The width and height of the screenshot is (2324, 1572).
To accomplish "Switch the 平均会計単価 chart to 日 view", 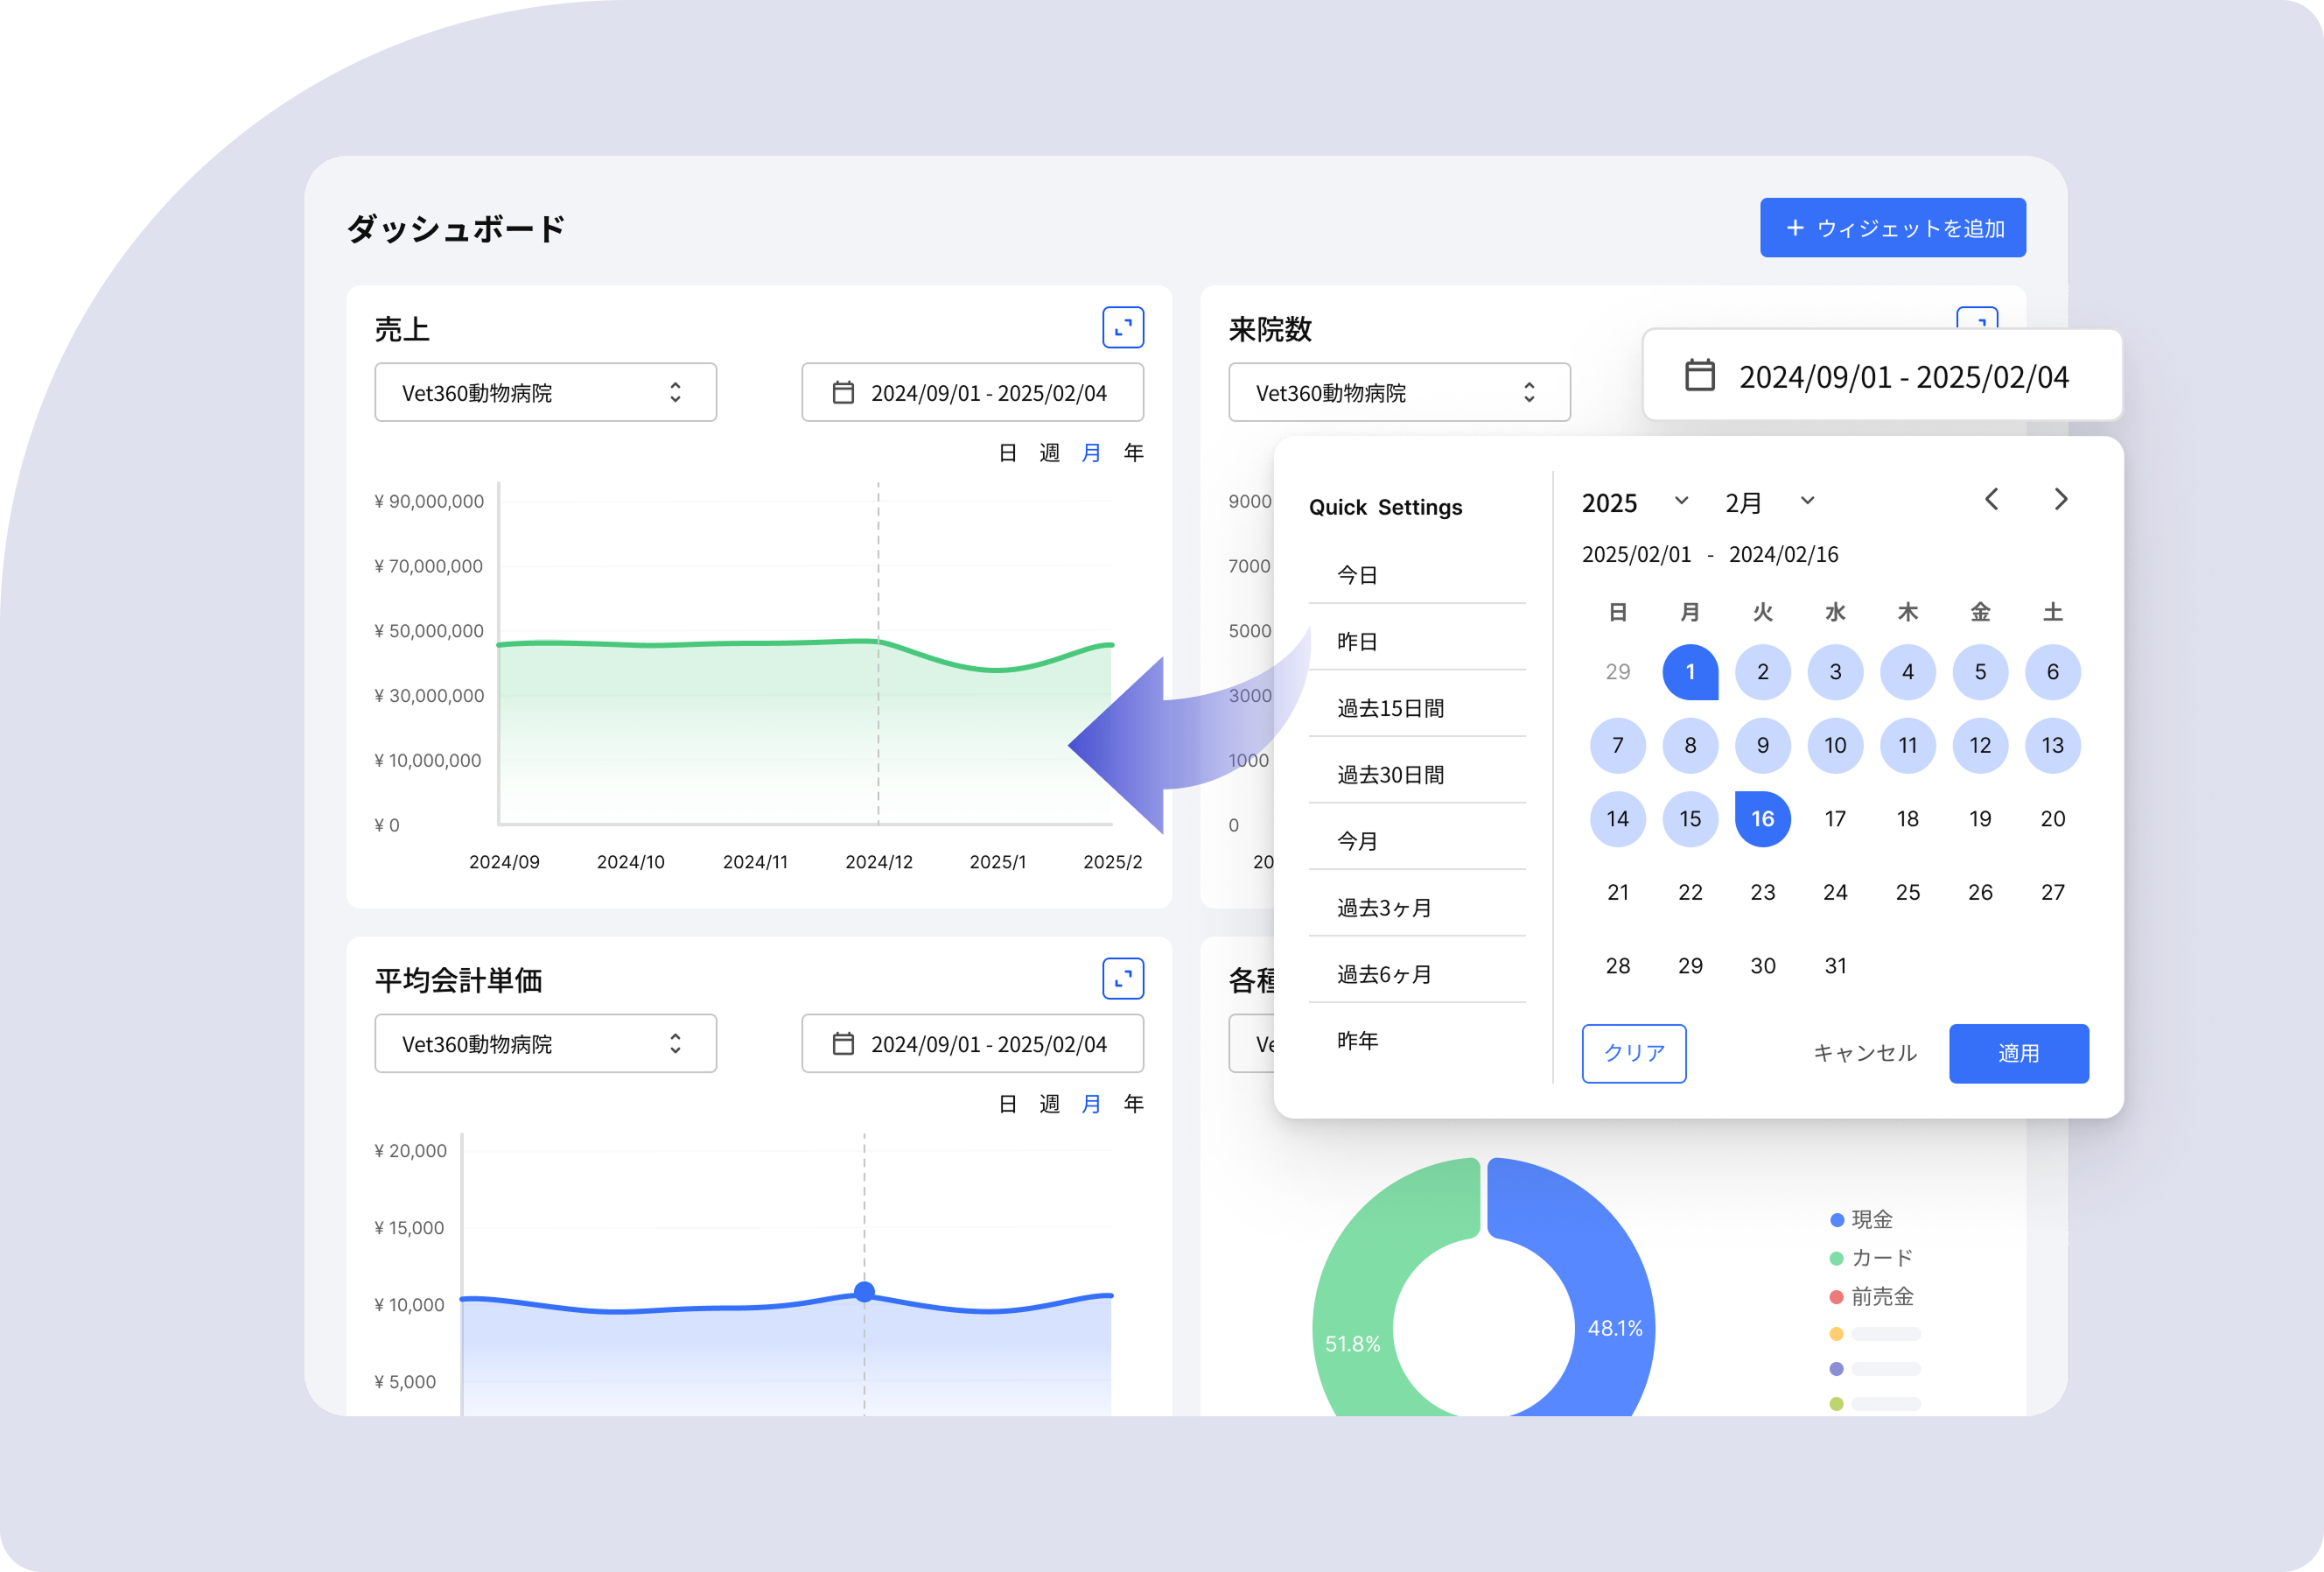I will [x=1007, y=1104].
